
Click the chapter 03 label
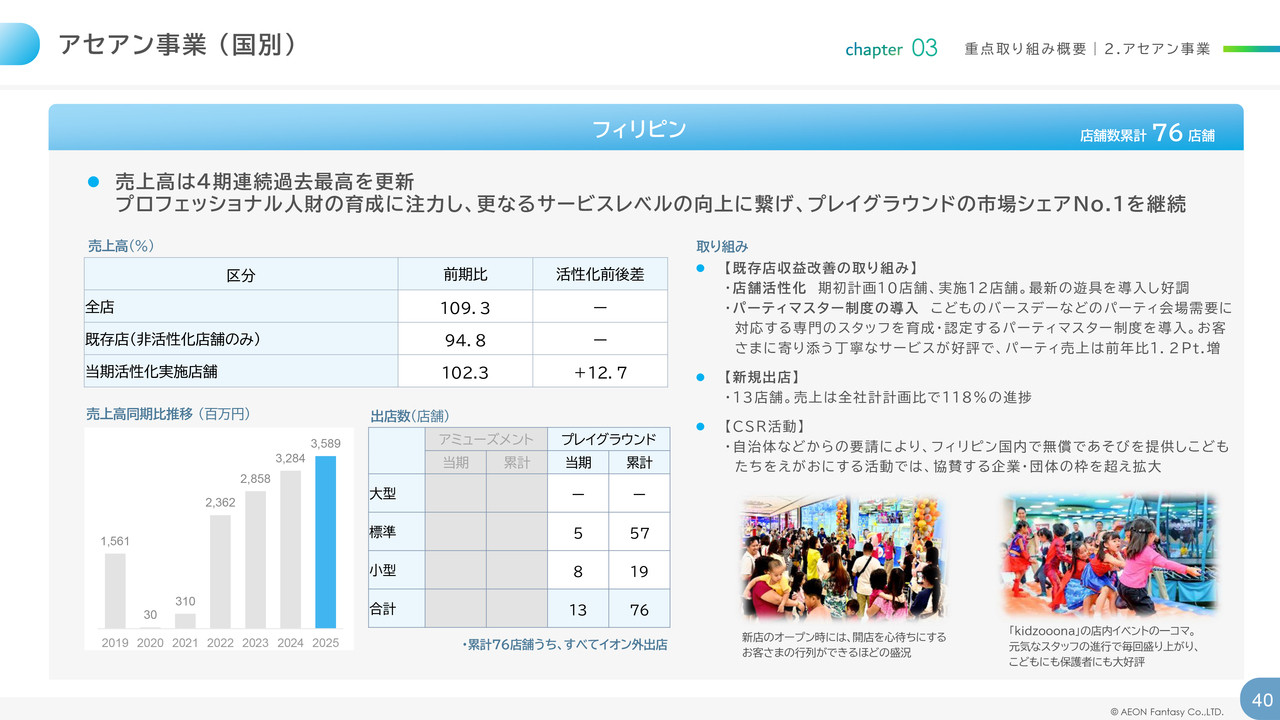pyautogui.click(x=891, y=48)
